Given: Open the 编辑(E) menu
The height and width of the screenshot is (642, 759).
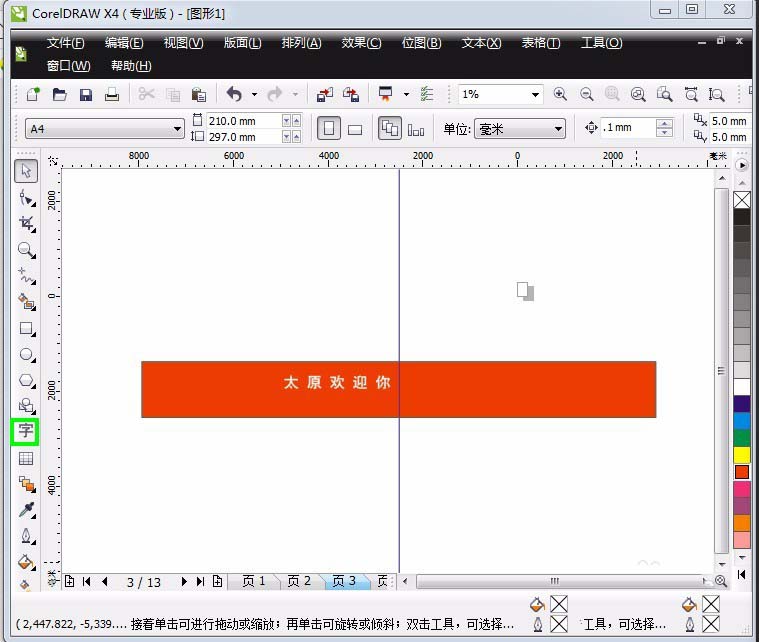Looking at the screenshot, I should click(x=124, y=43).
